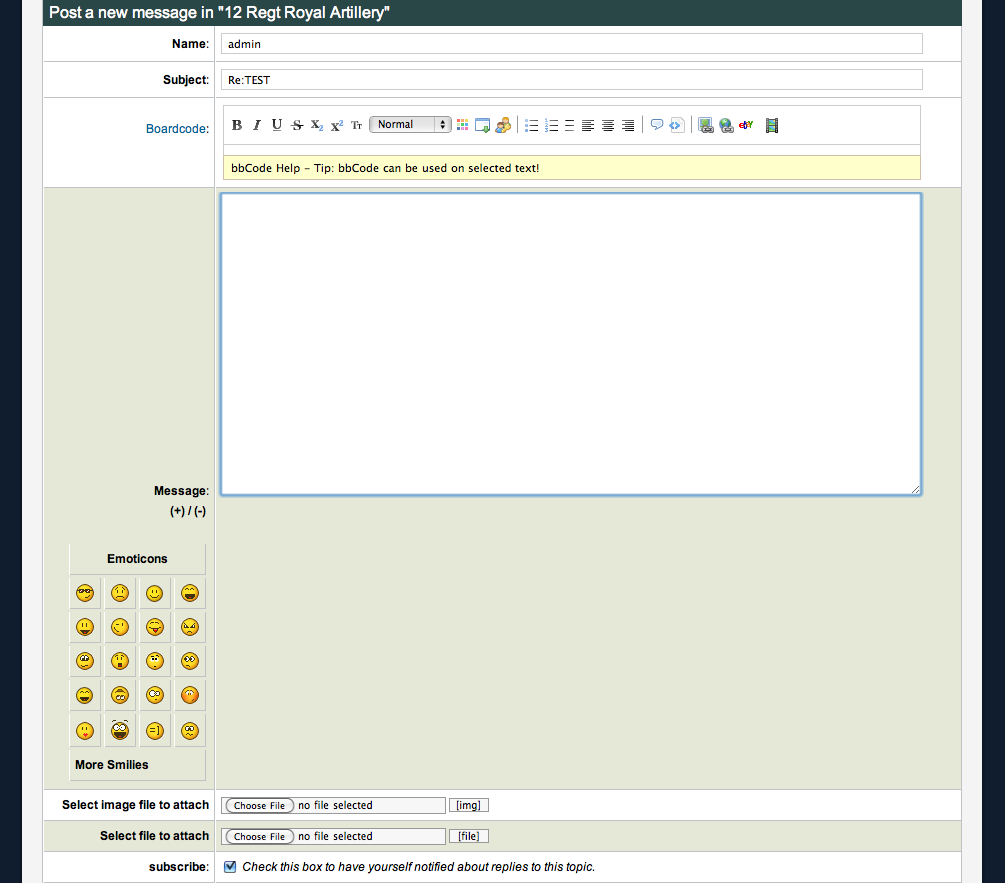Center-align the selected text
1005x883 pixels.
[x=608, y=125]
